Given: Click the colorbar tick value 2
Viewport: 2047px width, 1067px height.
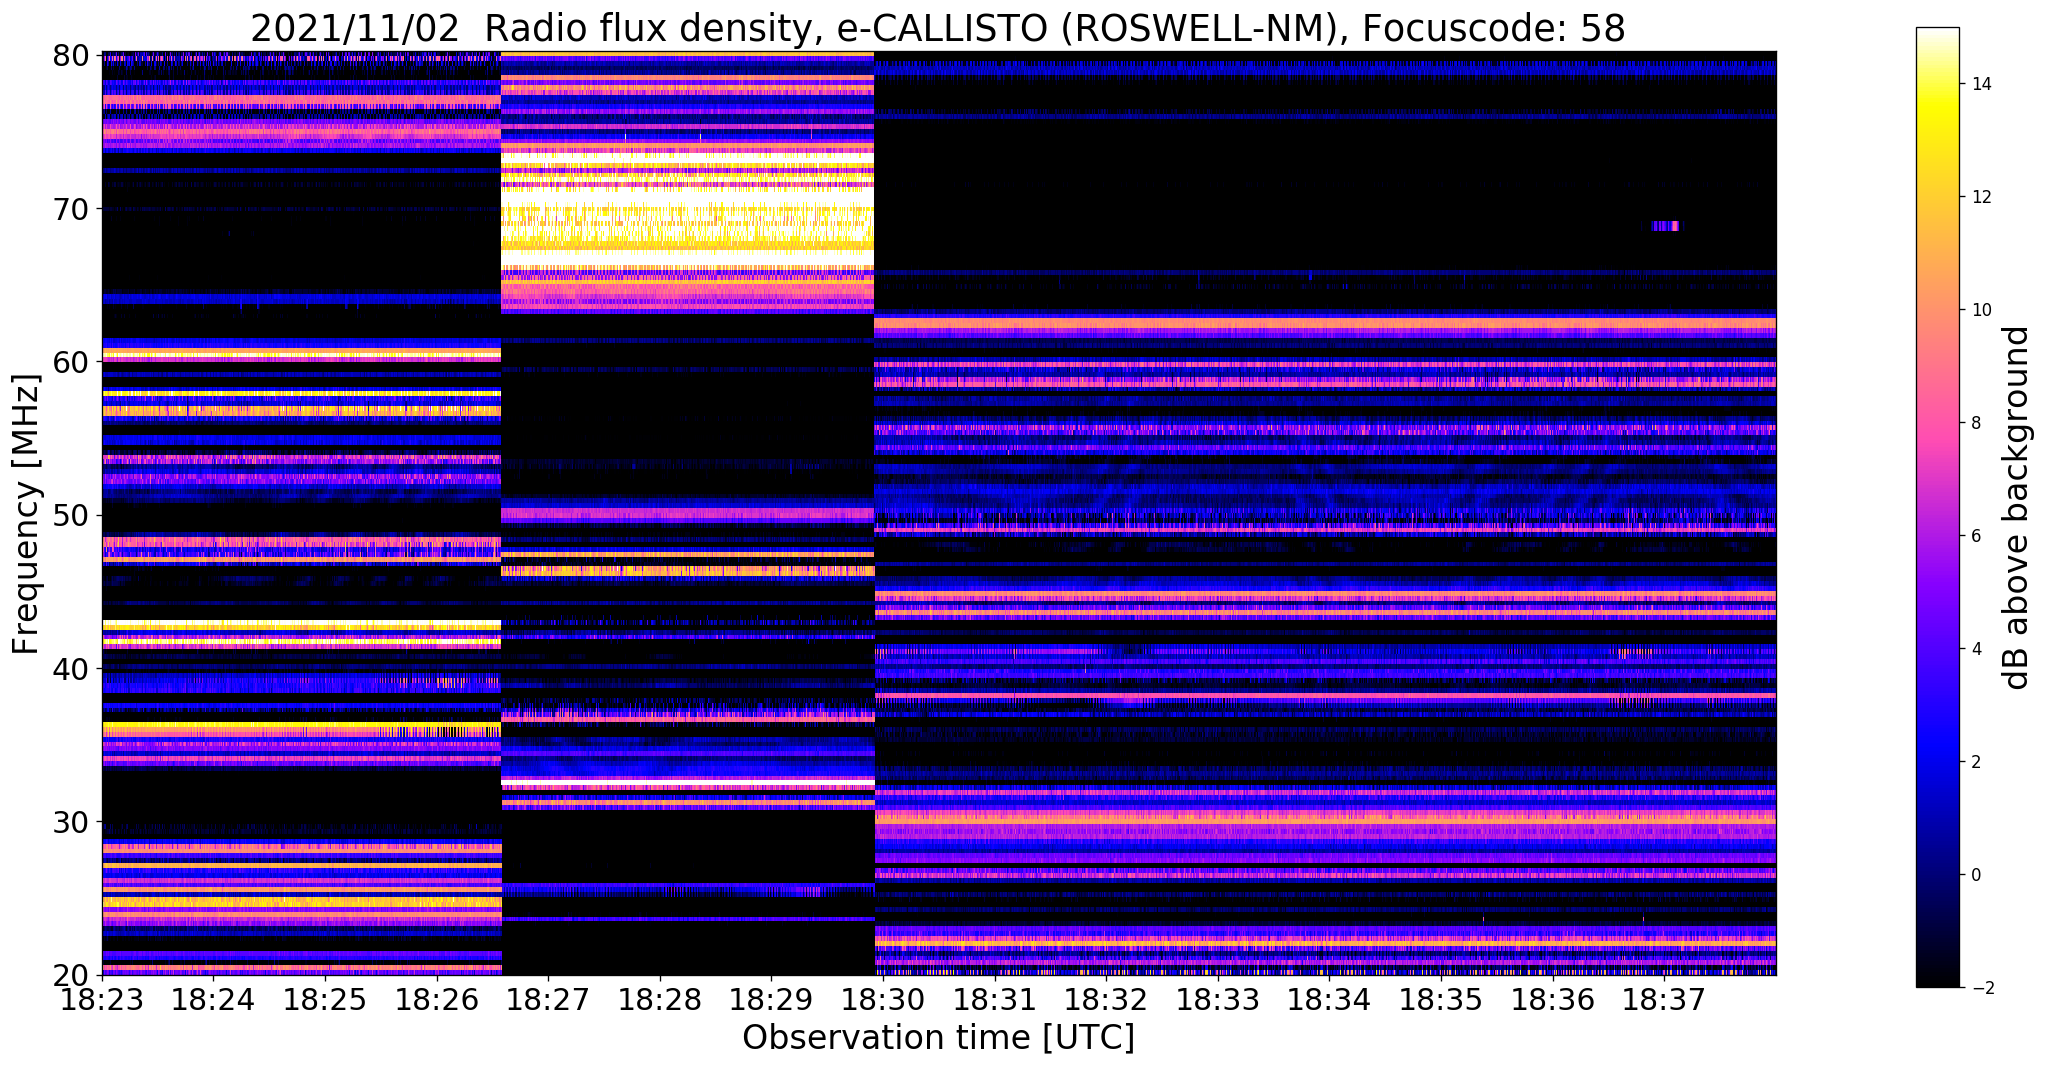Looking at the screenshot, I should coord(1975,762).
